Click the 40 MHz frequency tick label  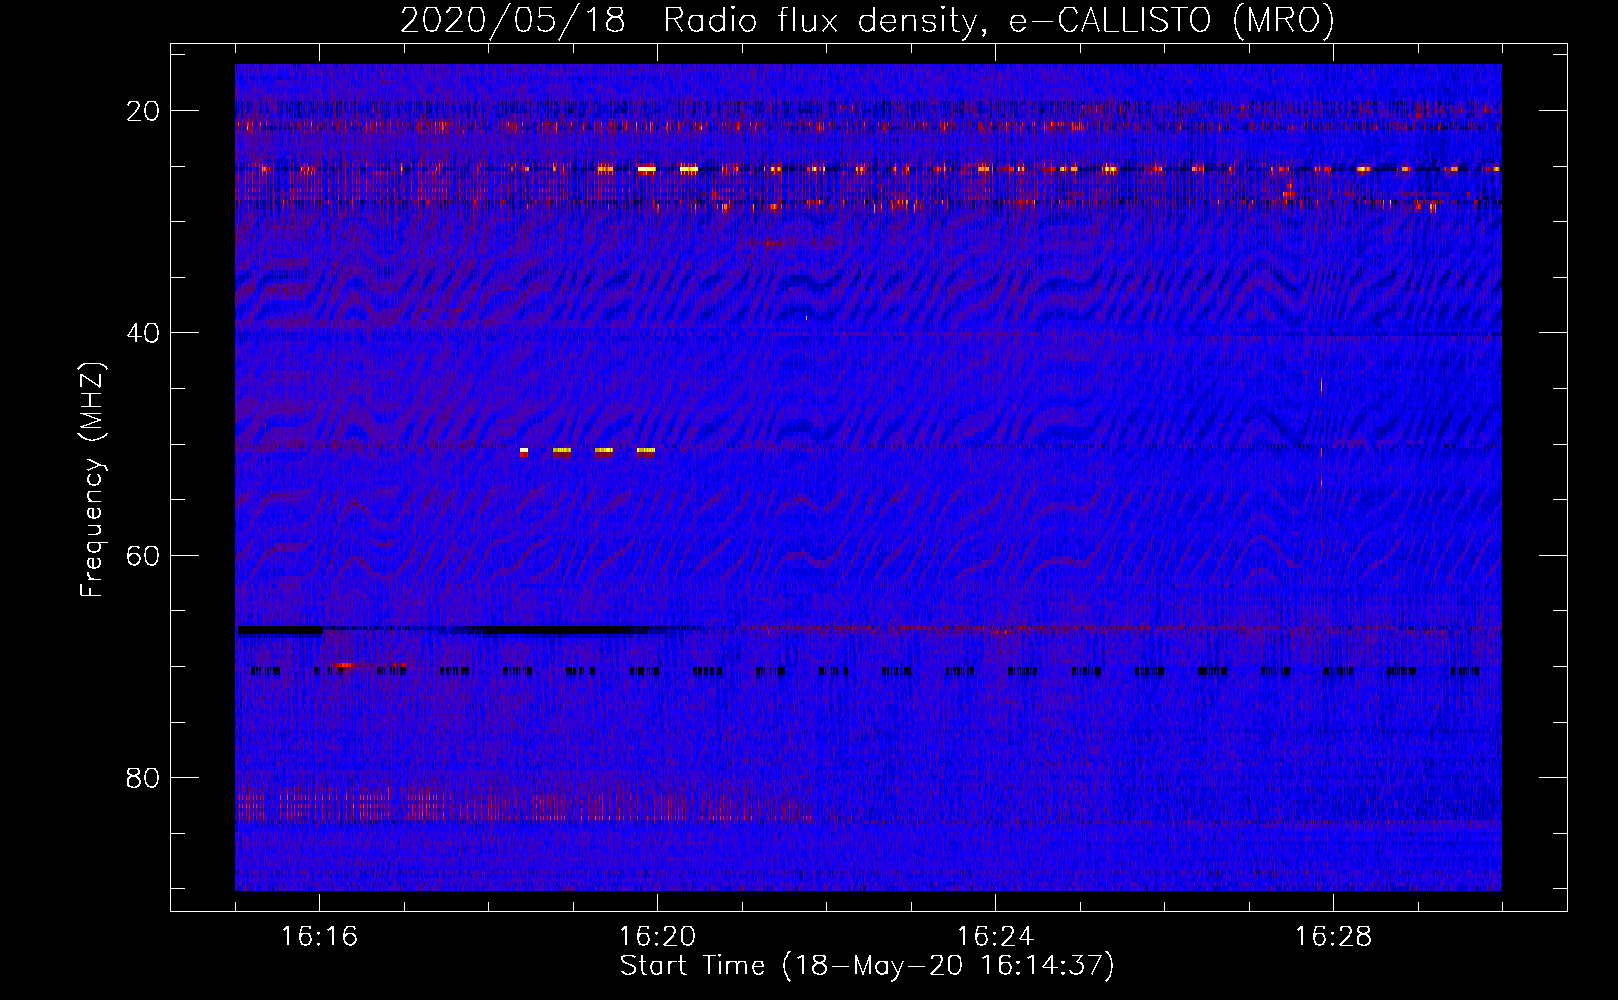[143, 333]
